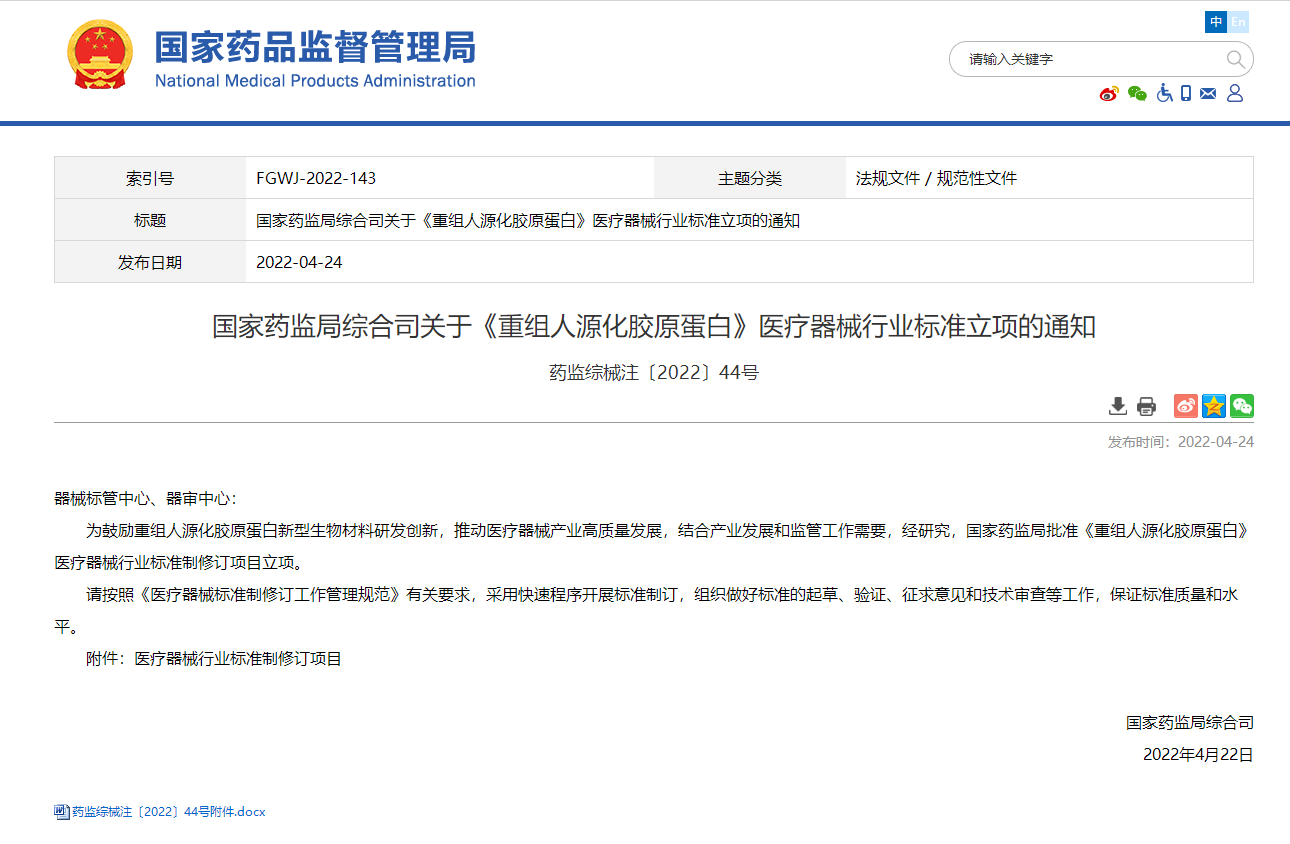Open 药监综械注〔2022〕44号附件.docx attachment
Screen dimensions: 1290x844
[x=168, y=812]
